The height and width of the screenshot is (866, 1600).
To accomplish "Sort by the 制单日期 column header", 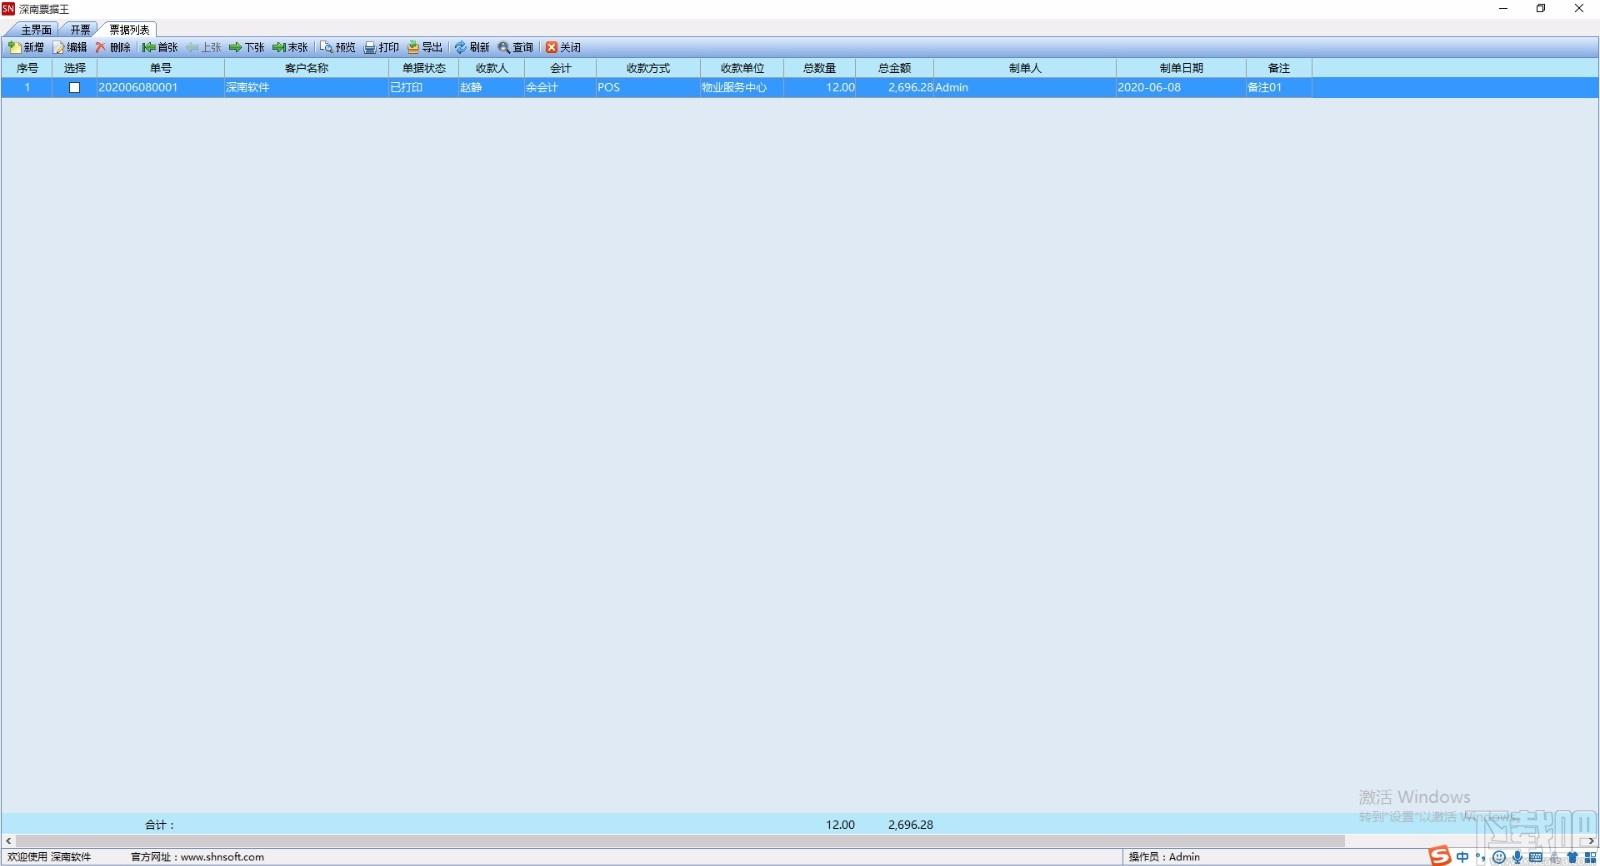I will 1181,68.
